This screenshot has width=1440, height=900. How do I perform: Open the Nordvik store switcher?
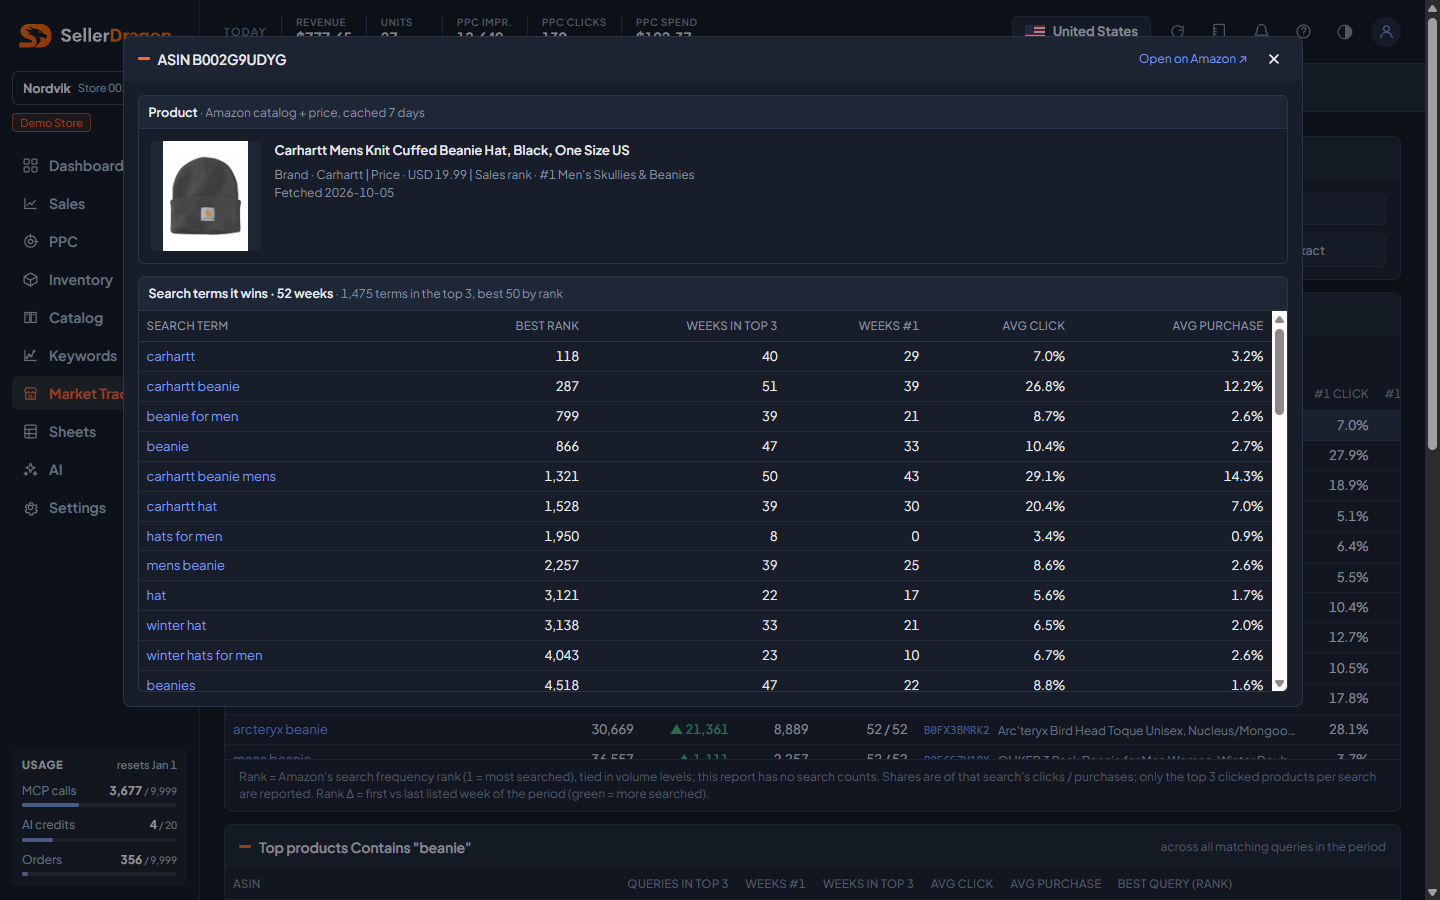[x=68, y=88]
